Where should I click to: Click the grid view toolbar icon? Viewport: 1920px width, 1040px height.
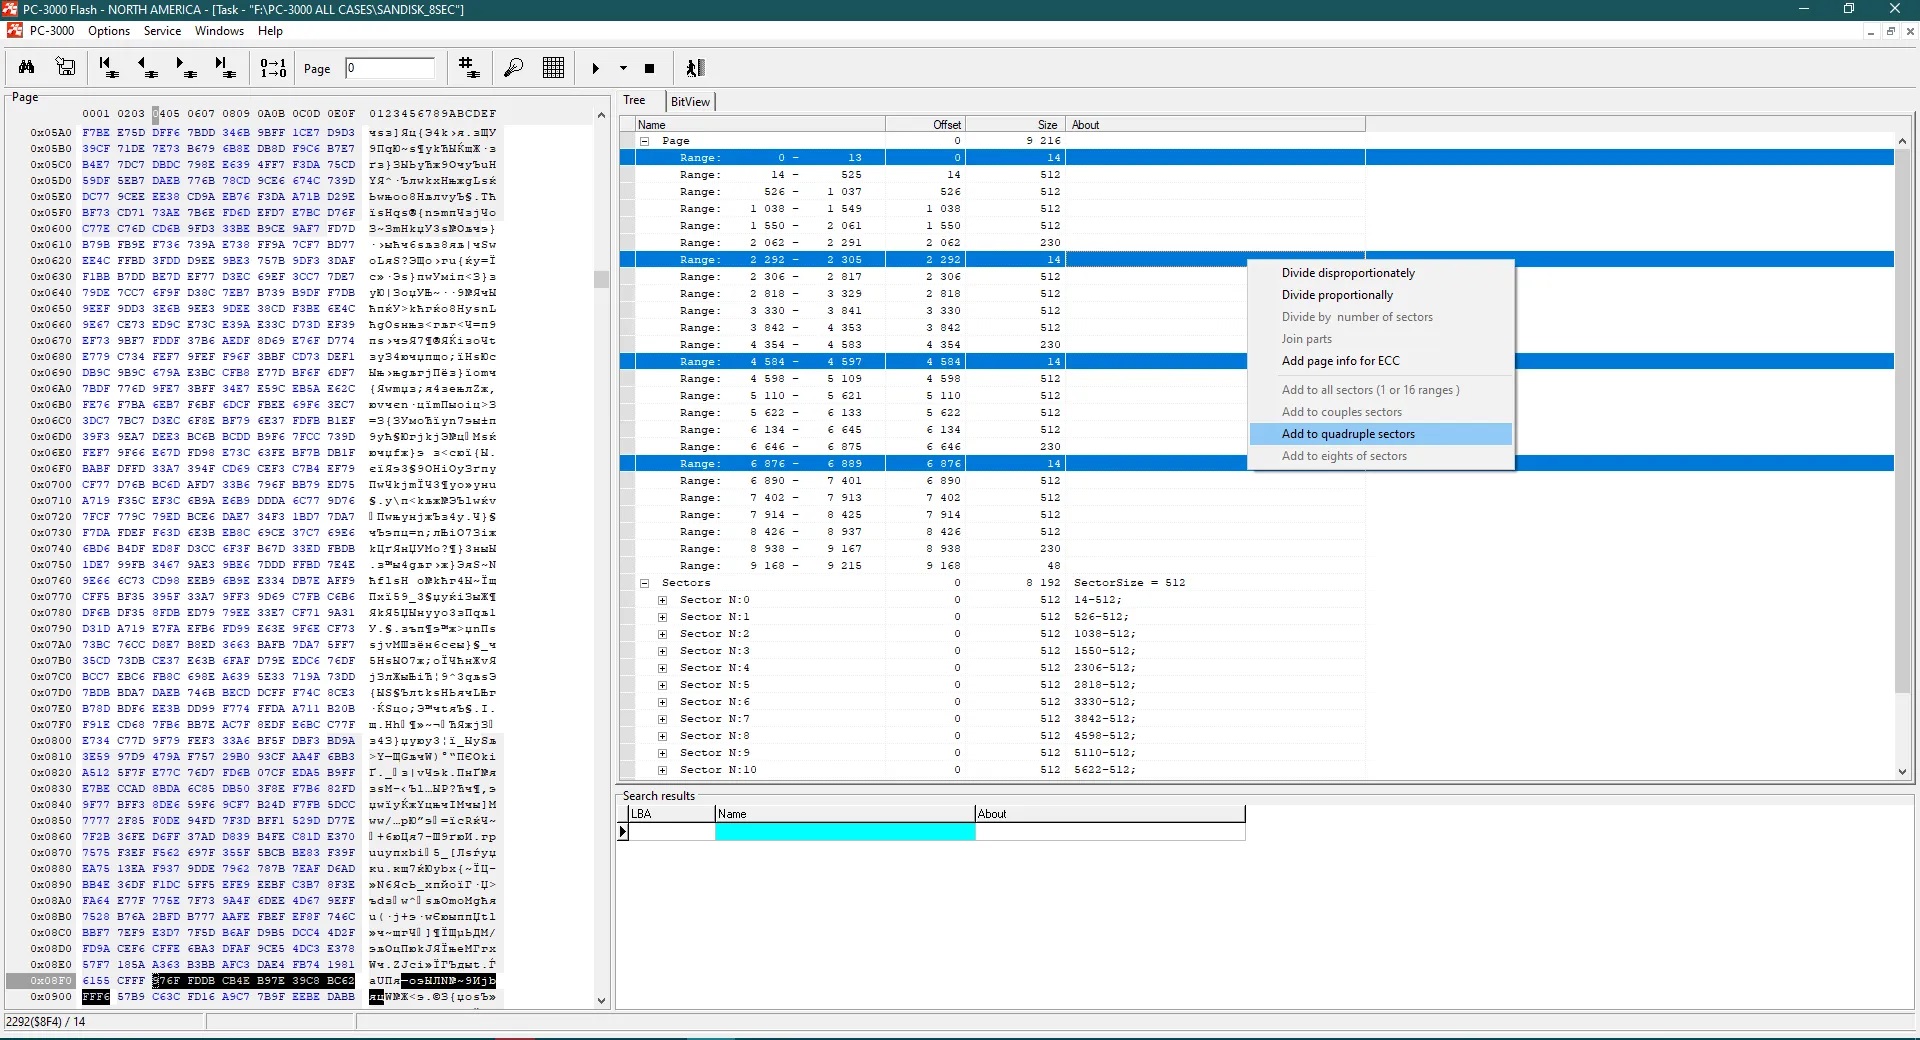(x=553, y=68)
